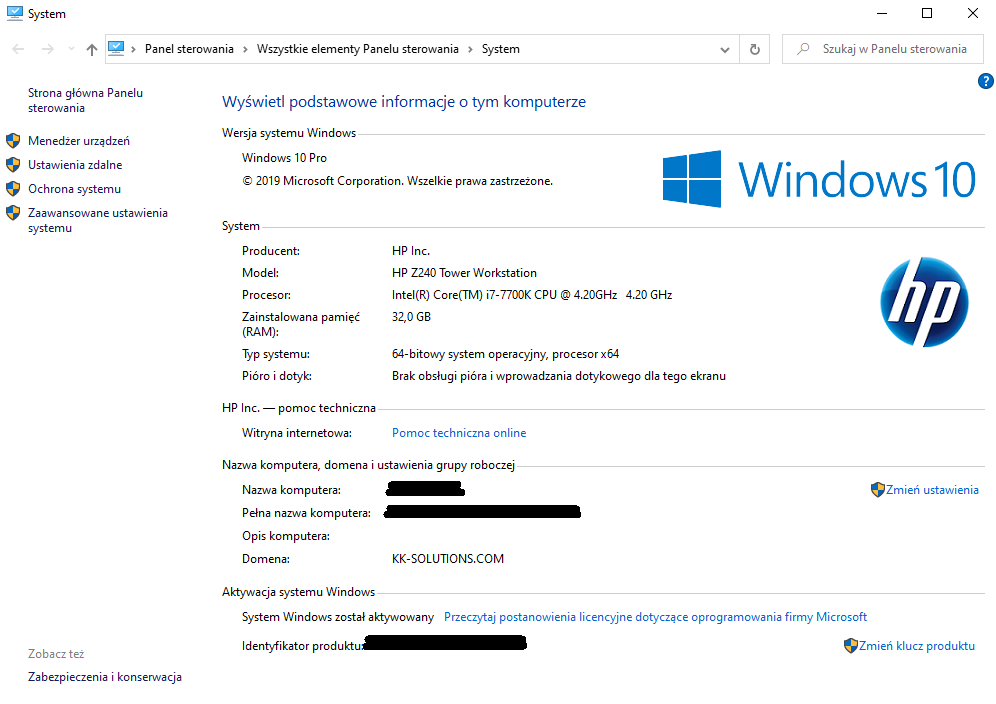Open the recent locations dropdown arrow
The height and width of the screenshot is (704, 996).
coord(71,49)
